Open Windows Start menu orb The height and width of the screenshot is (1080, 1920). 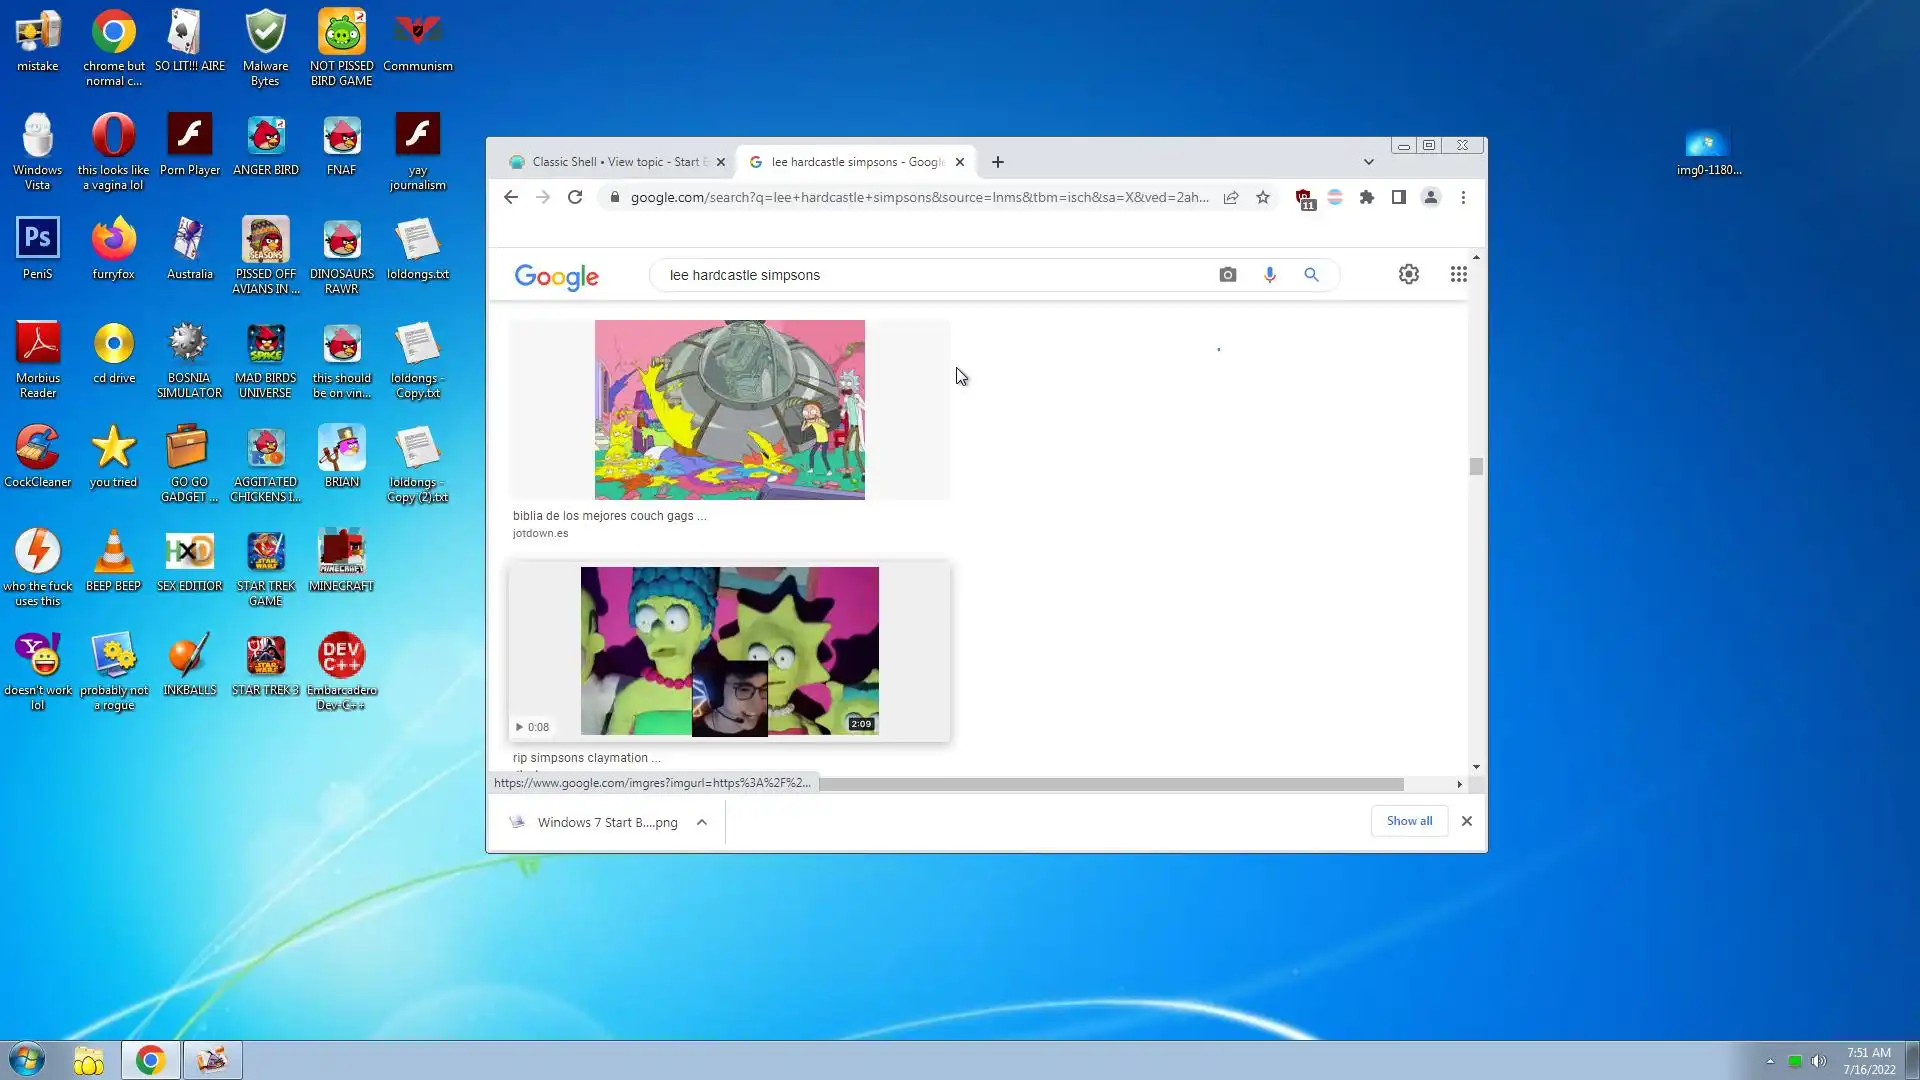tap(27, 1060)
